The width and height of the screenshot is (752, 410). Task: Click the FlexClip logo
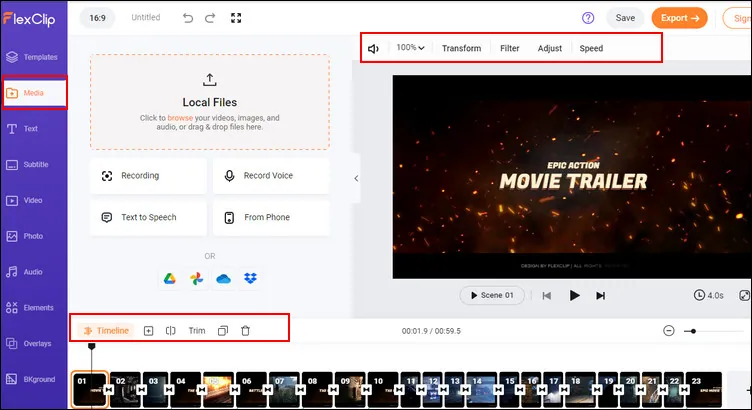(x=29, y=19)
